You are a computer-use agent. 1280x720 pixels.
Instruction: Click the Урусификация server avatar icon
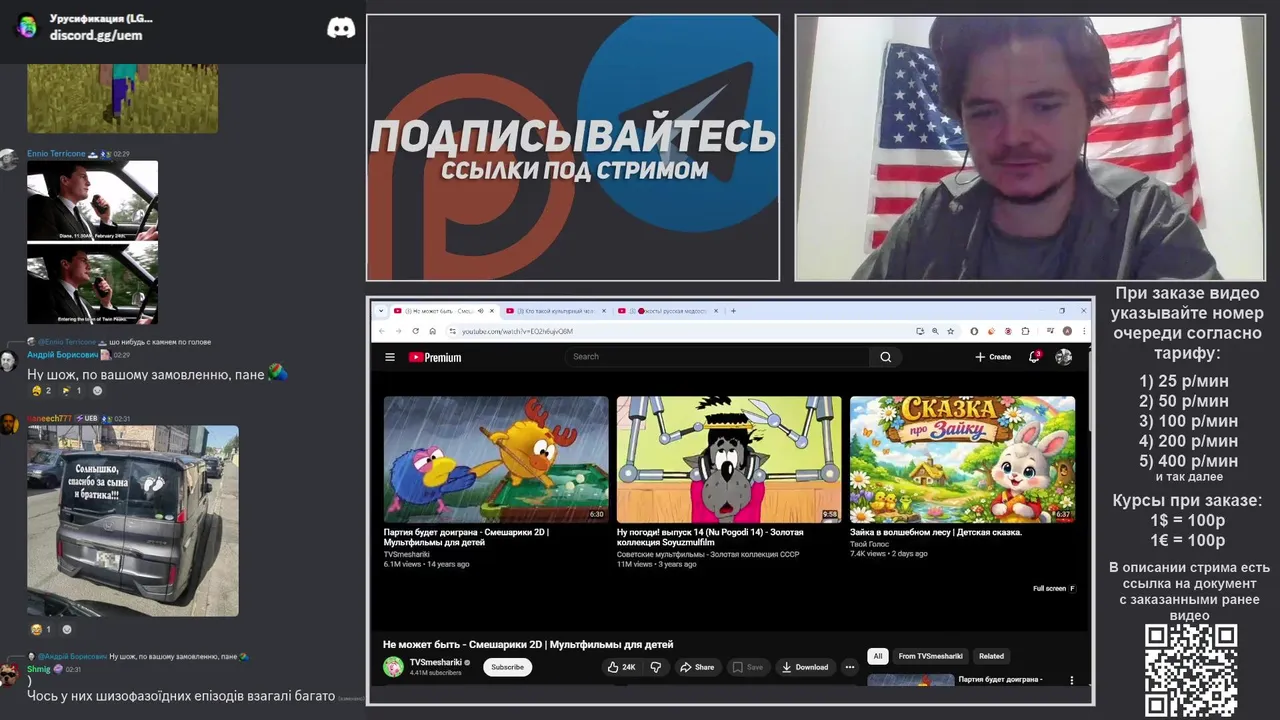point(28,26)
